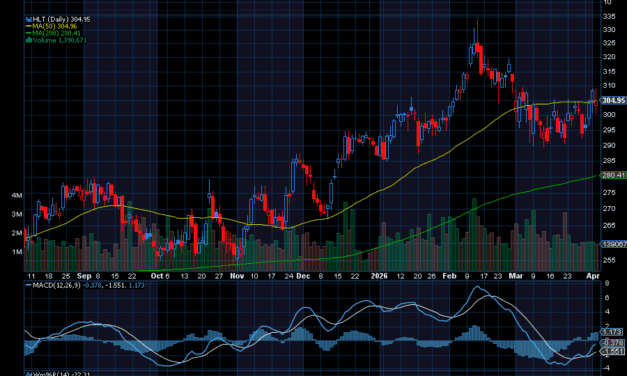Click the -4 level on the MACD scale
The image size is (627, 376).
pos(605,368)
